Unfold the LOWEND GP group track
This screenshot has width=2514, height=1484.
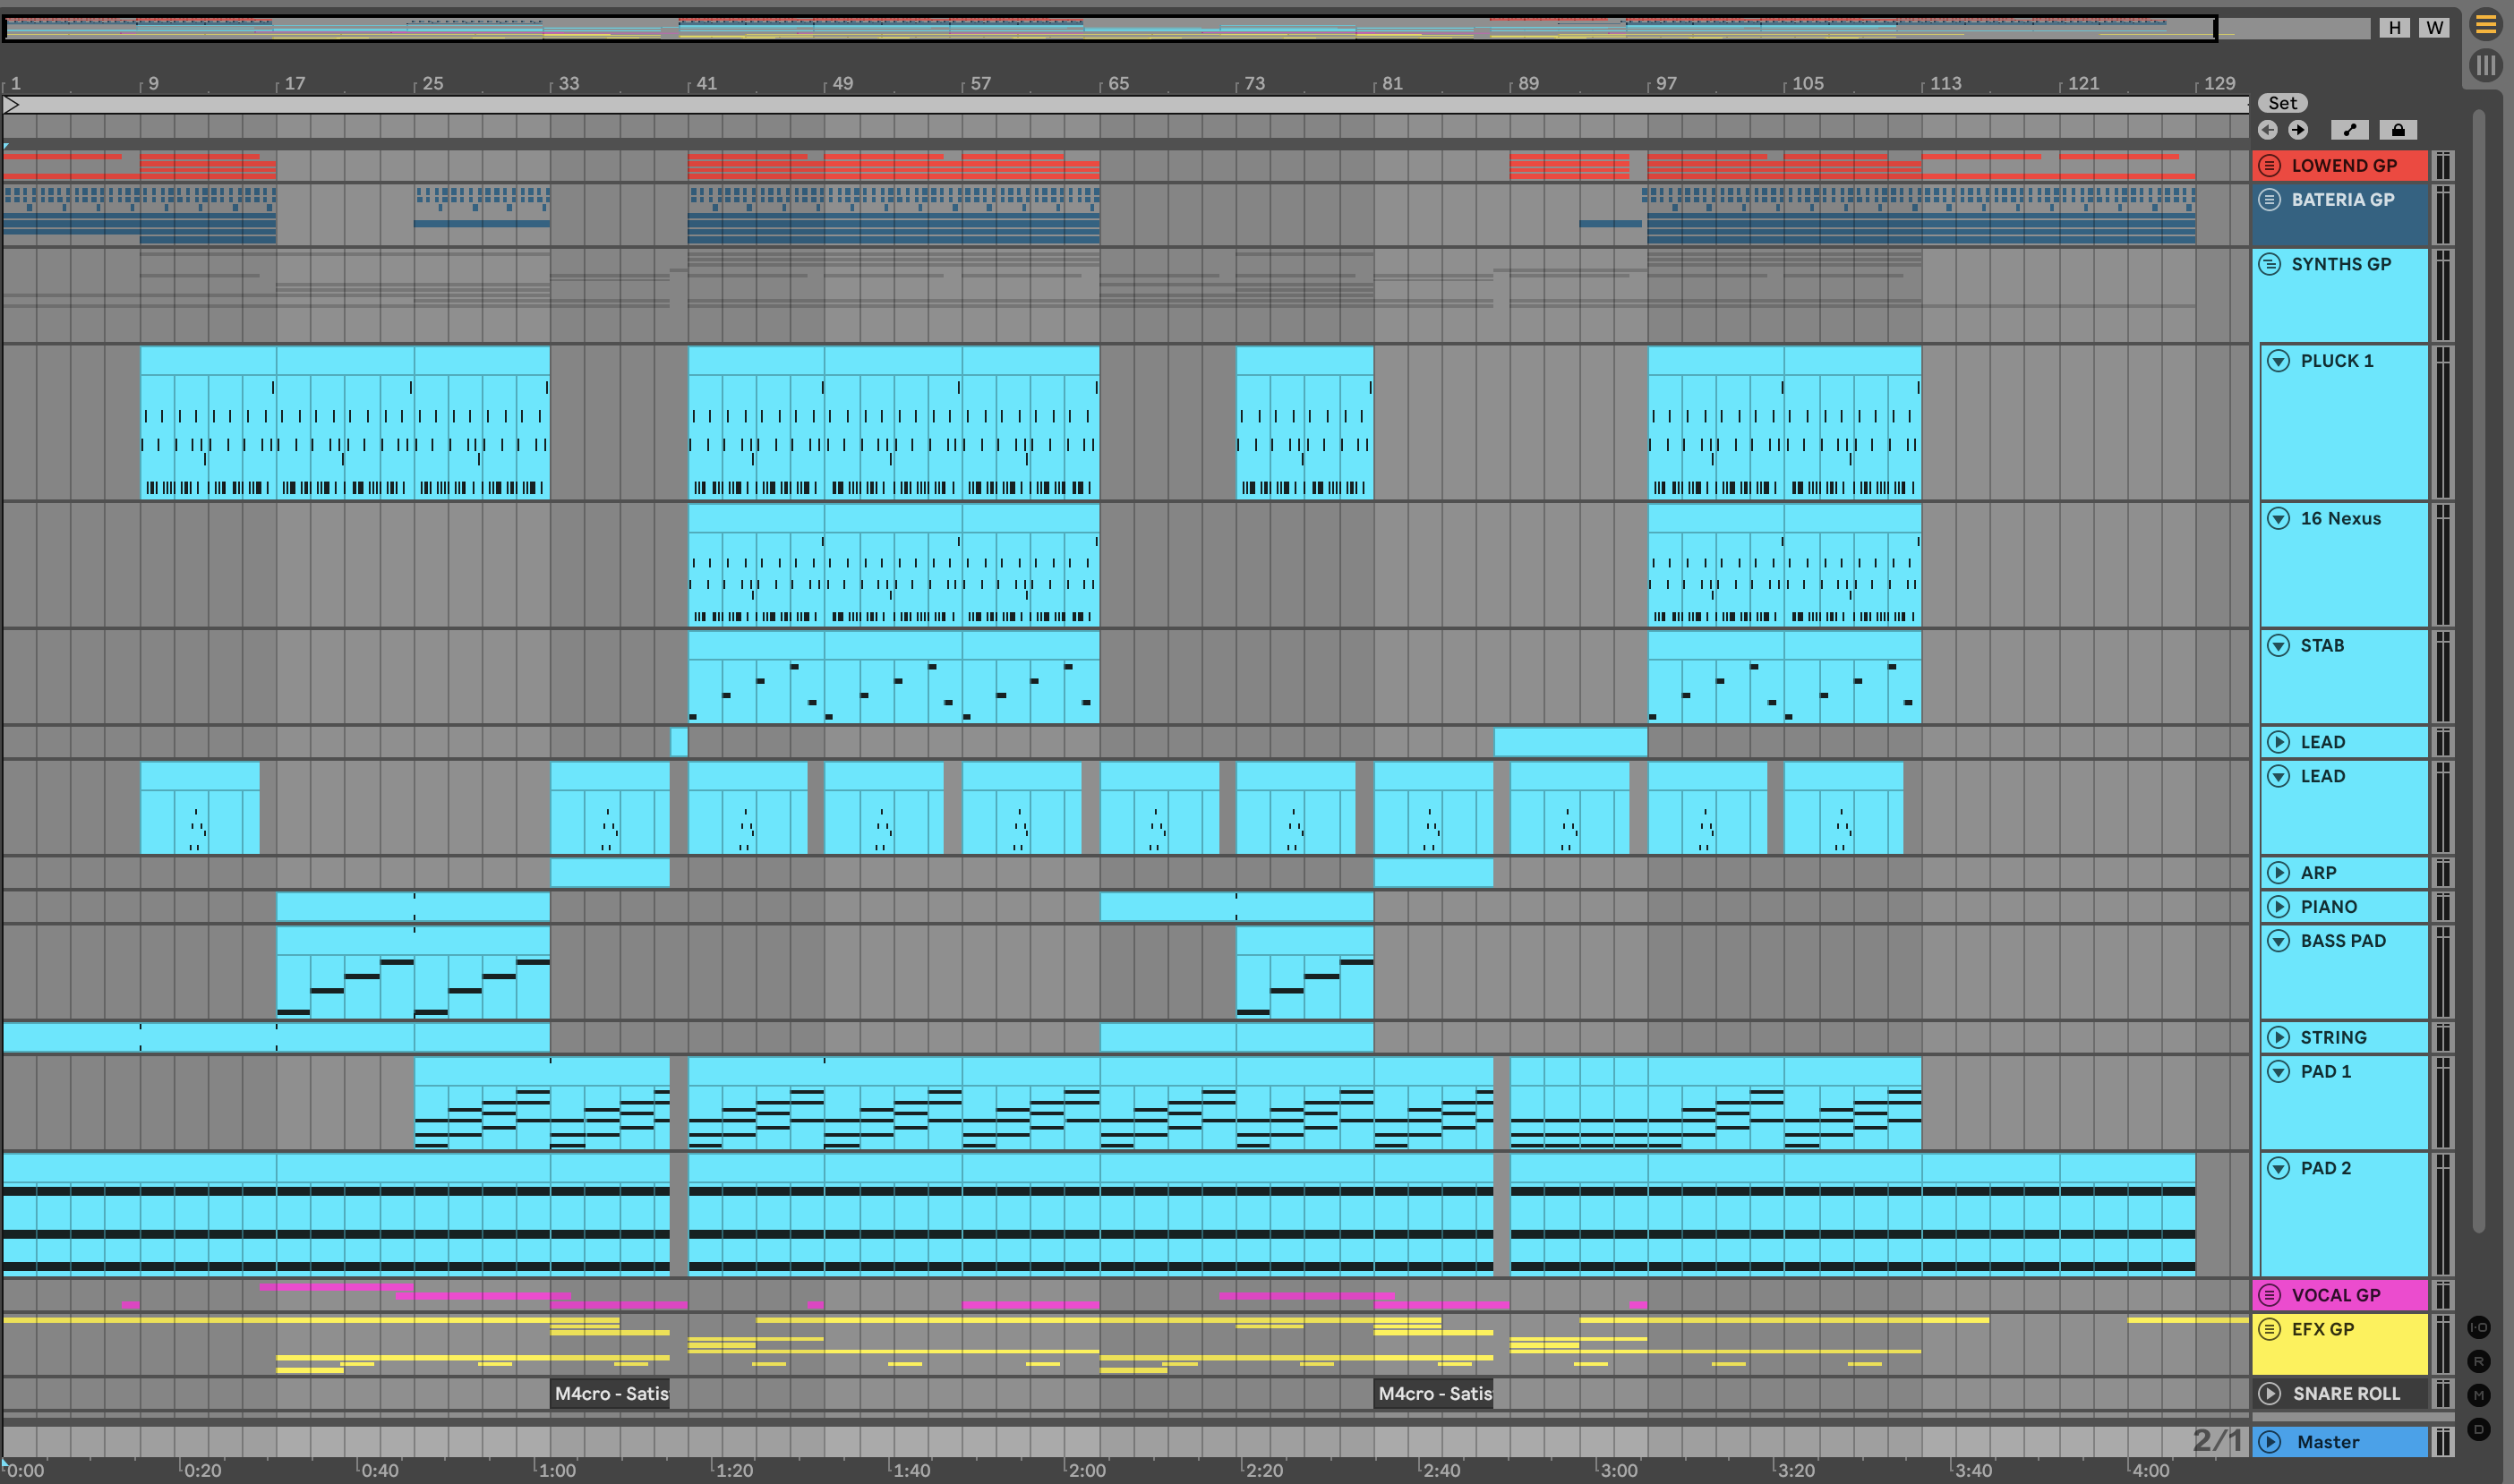[2269, 166]
